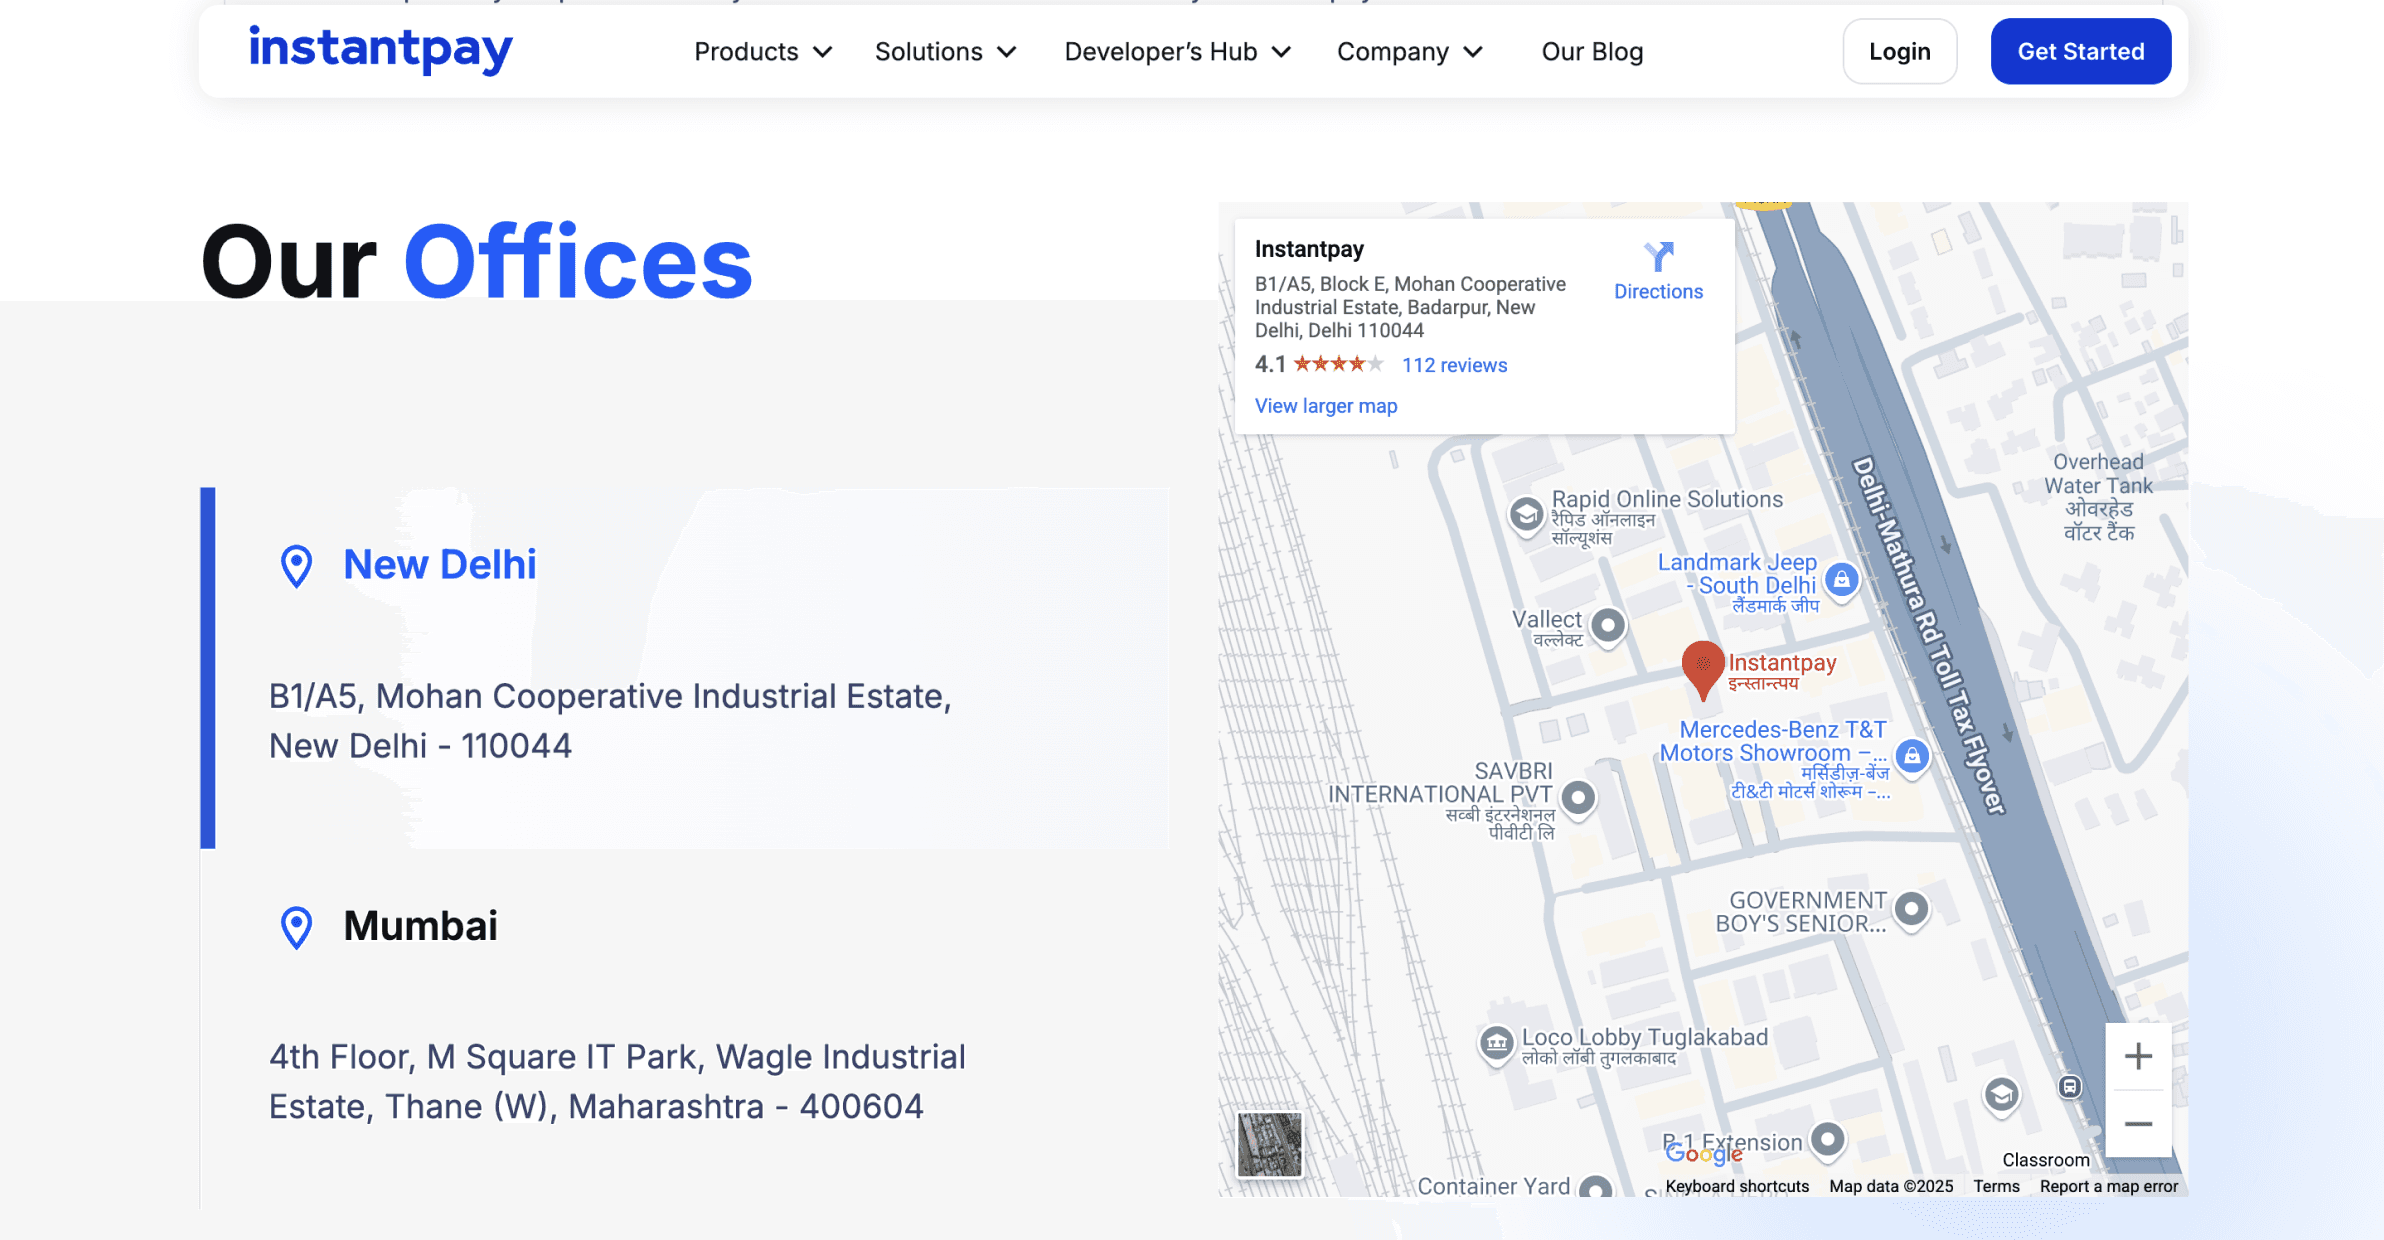Select the Mumbai office entry
2384x1240 pixels.
pyautogui.click(x=420, y=926)
